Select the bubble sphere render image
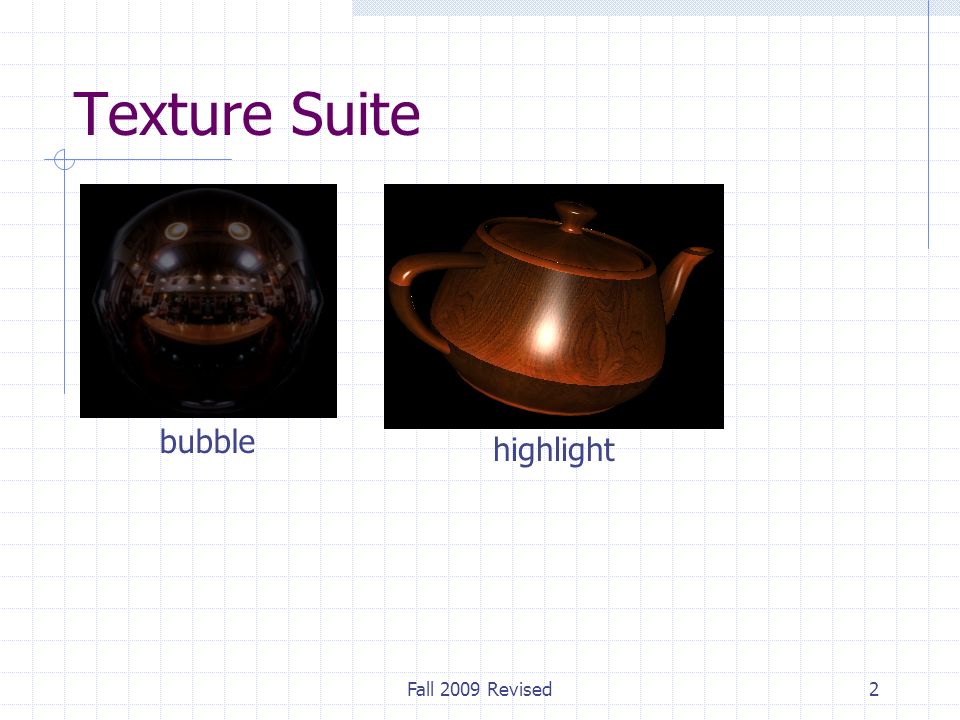This screenshot has height=720, width=960. tap(208, 301)
